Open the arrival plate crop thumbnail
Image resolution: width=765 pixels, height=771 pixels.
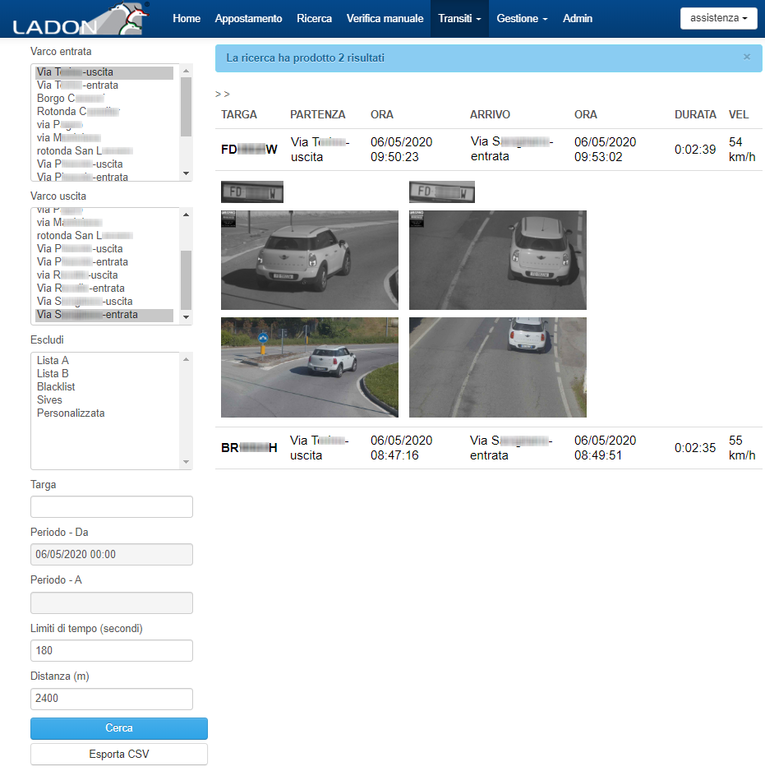coord(442,192)
